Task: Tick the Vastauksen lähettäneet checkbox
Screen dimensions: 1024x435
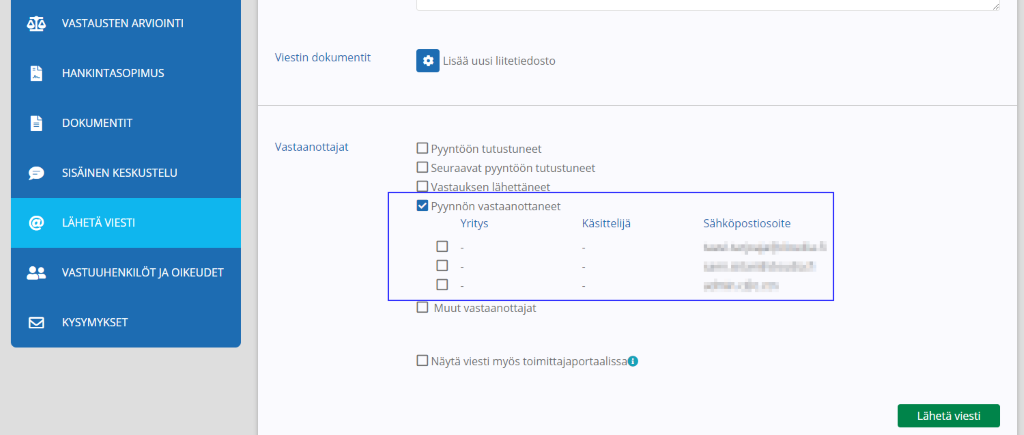Action: pos(423,186)
